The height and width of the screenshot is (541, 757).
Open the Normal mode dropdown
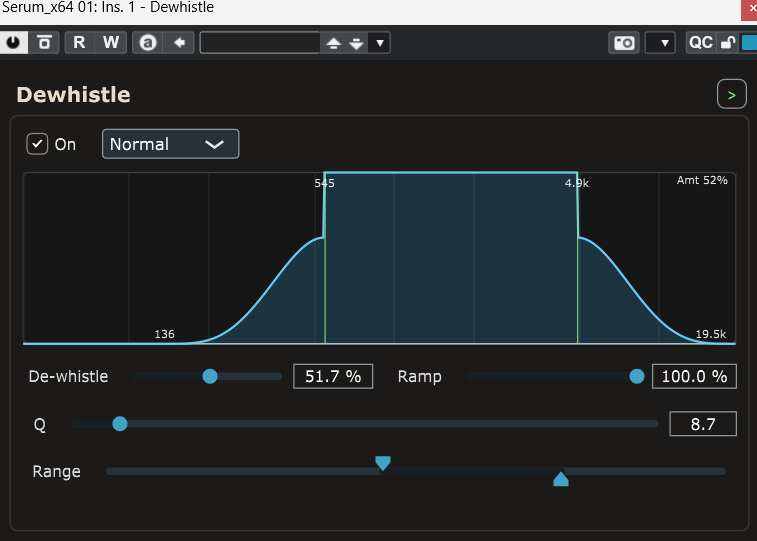(170, 144)
